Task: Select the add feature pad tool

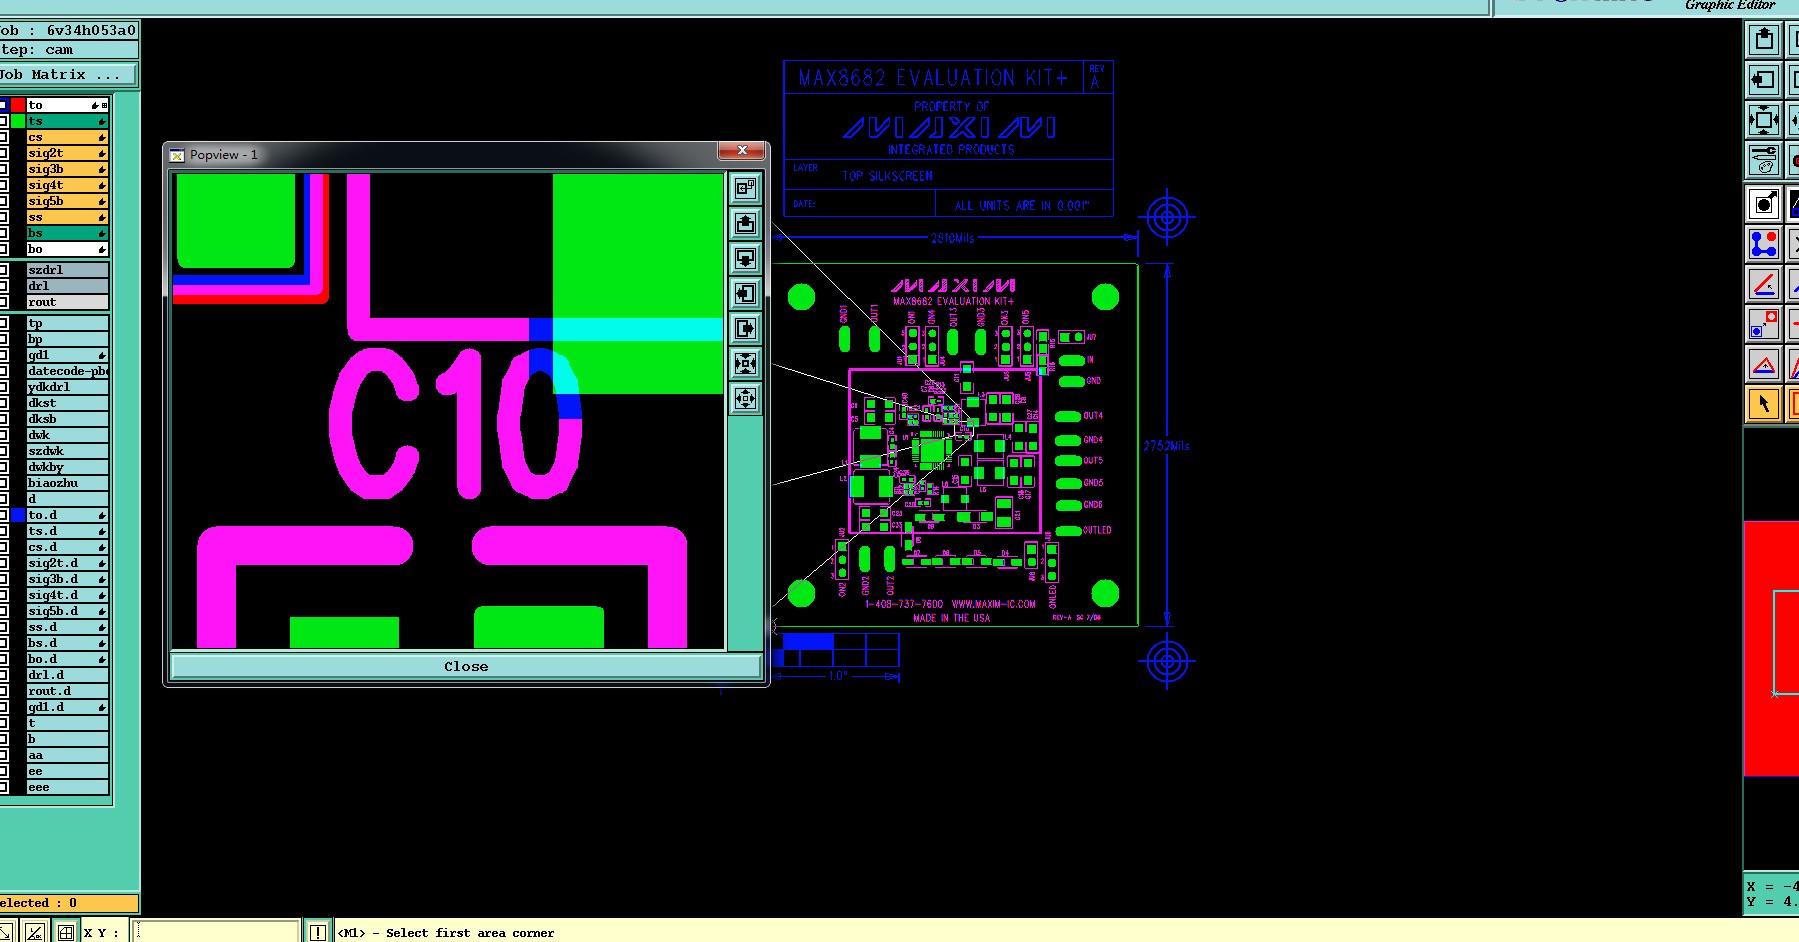Action: pos(1764,204)
